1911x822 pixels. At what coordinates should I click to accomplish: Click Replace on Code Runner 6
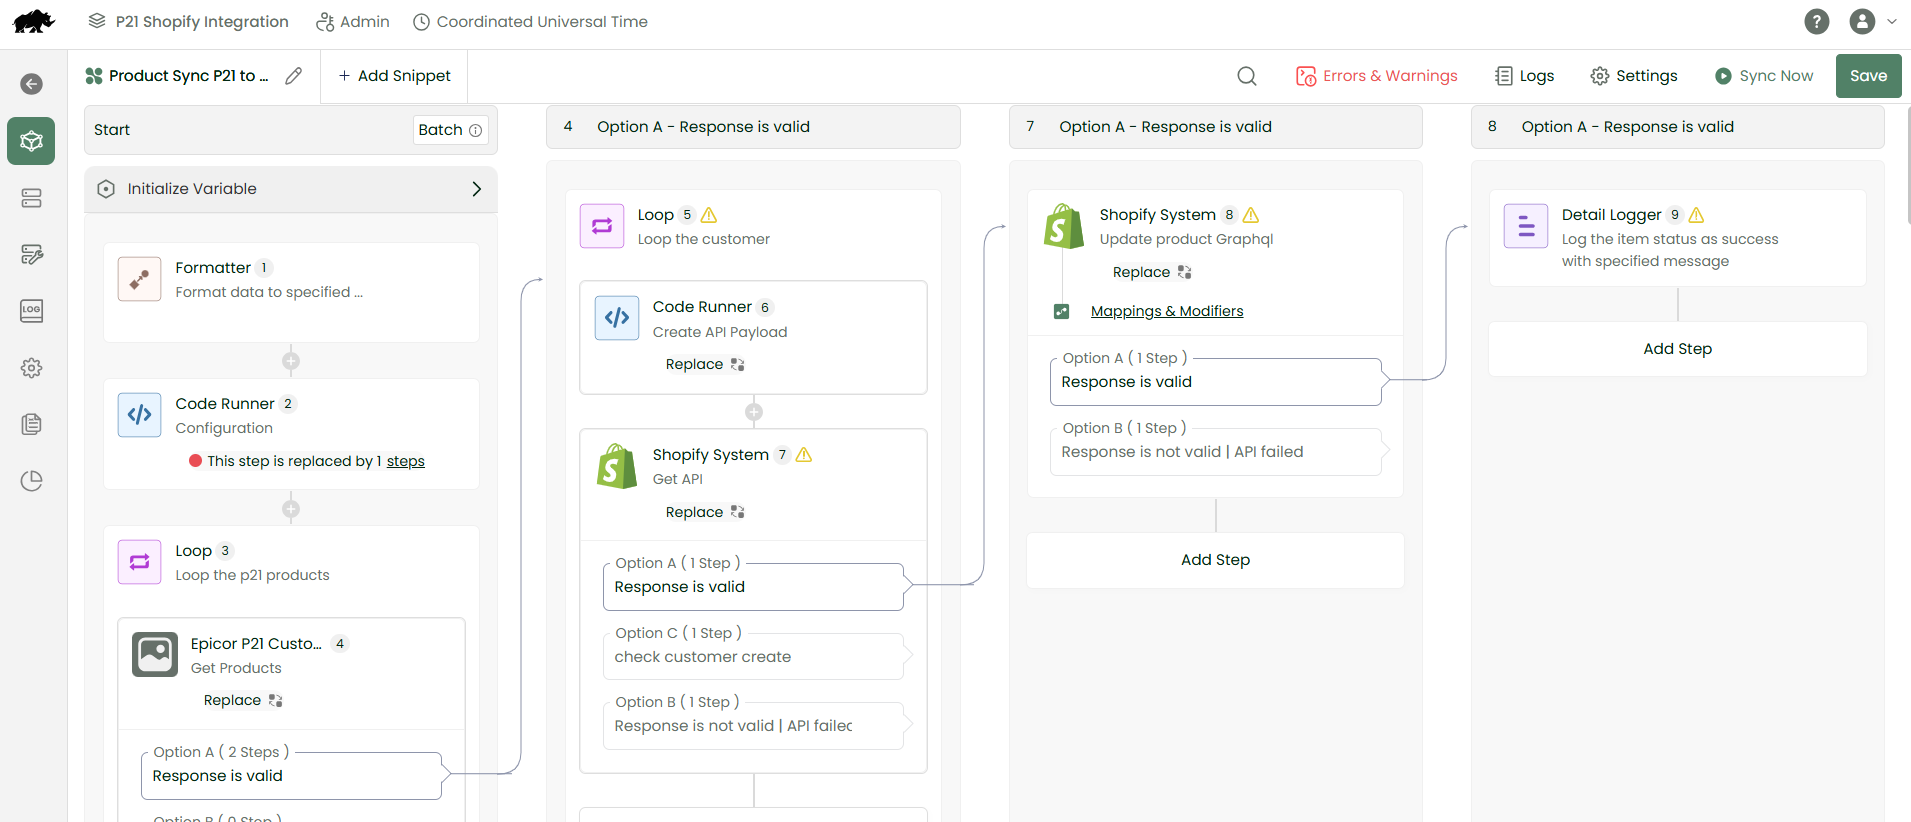coord(705,364)
